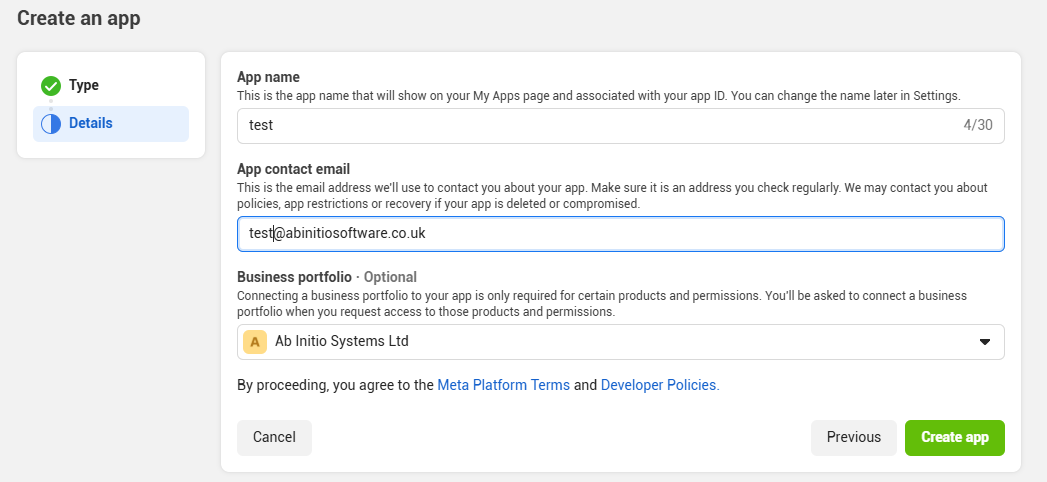Click the App name description text
This screenshot has width=1047, height=482.
[598, 96]
